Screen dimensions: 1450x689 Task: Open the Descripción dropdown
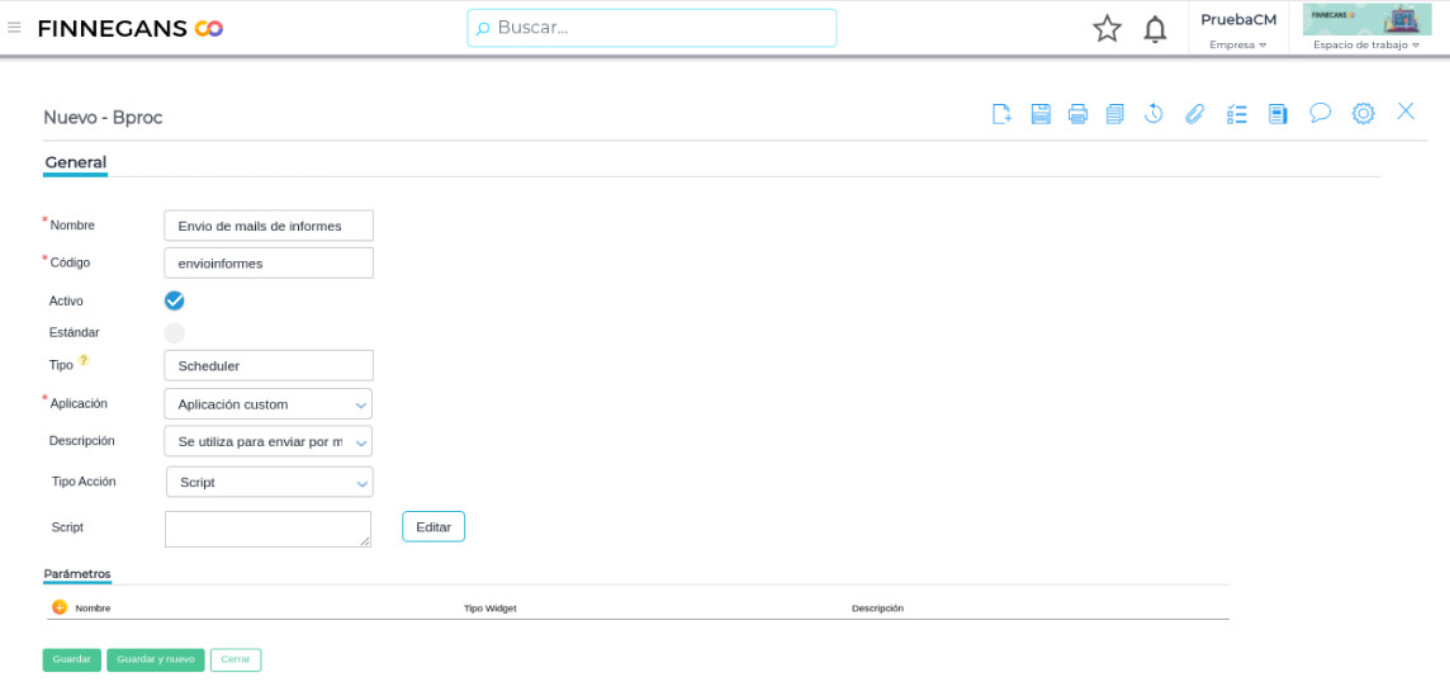click(x=268, y=441)
